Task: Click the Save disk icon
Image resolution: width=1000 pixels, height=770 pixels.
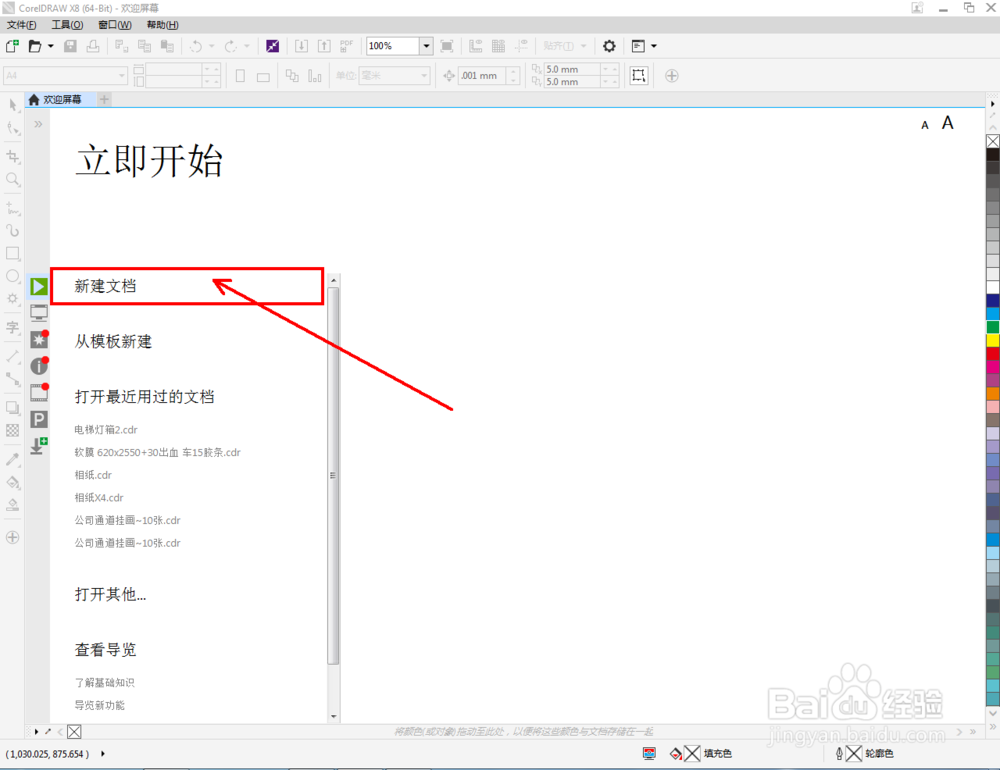Action: coord(70,46)
